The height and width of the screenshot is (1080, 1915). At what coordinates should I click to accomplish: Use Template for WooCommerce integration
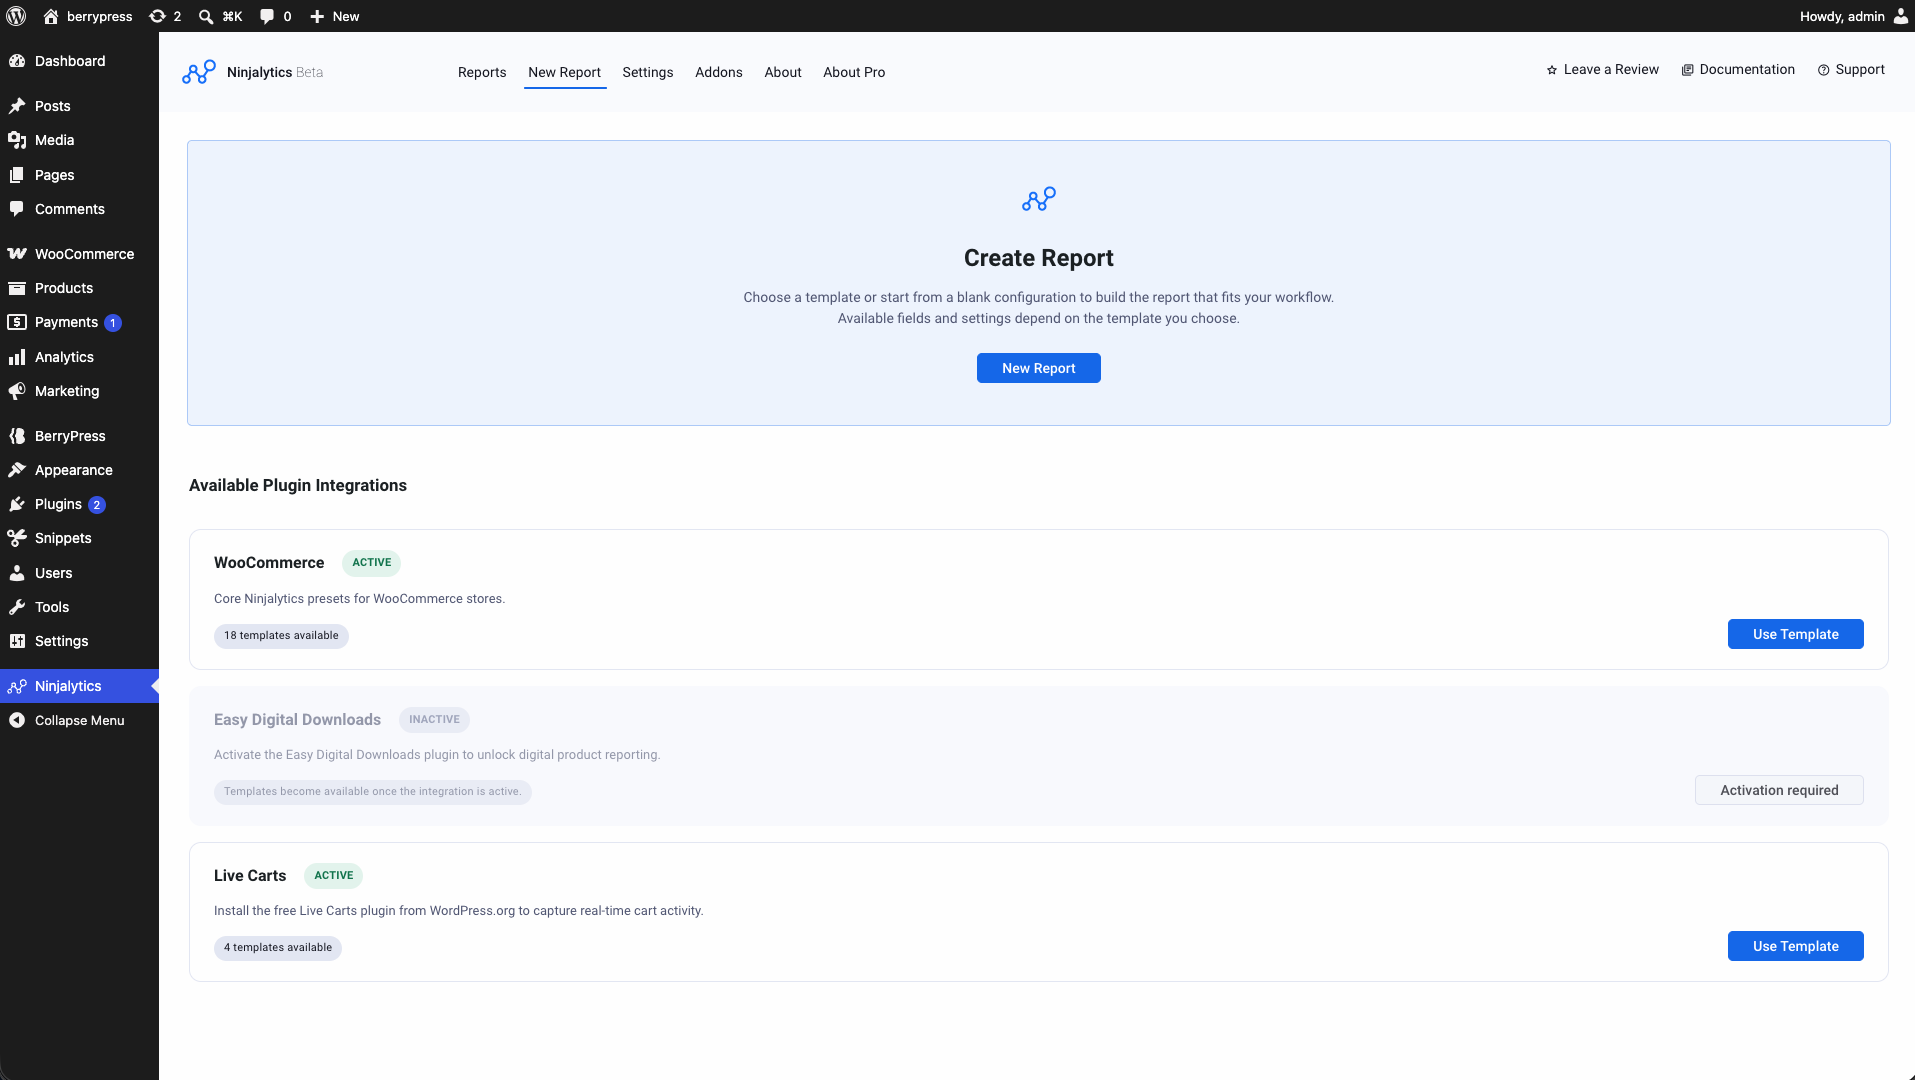[1796, 634]
